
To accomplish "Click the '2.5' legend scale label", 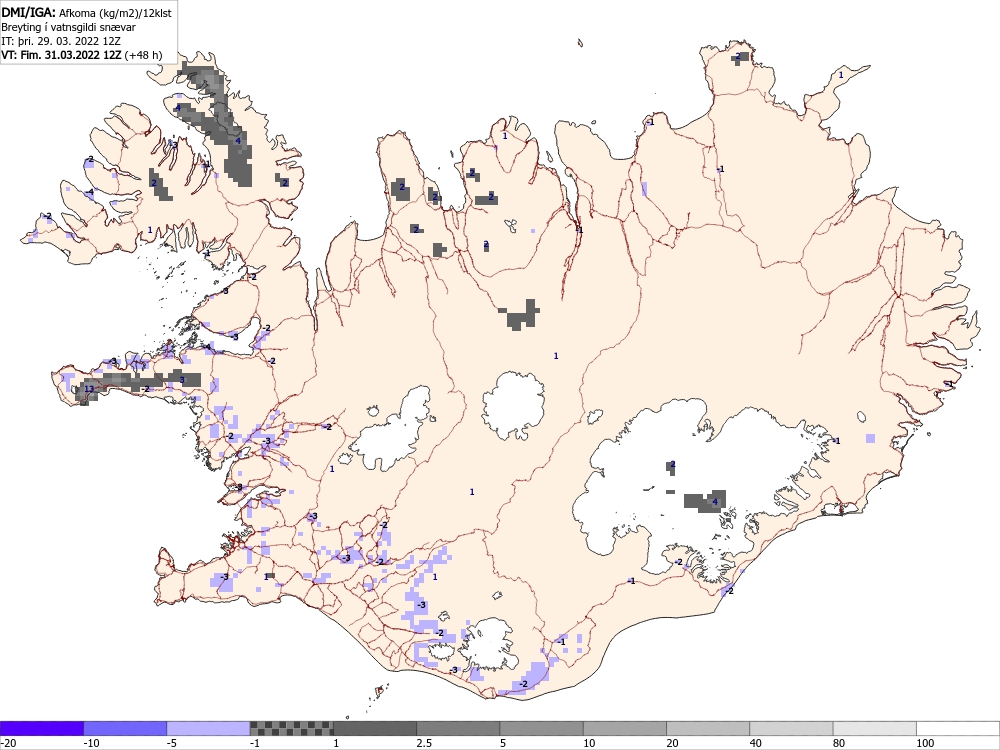I will click(424, 743).
